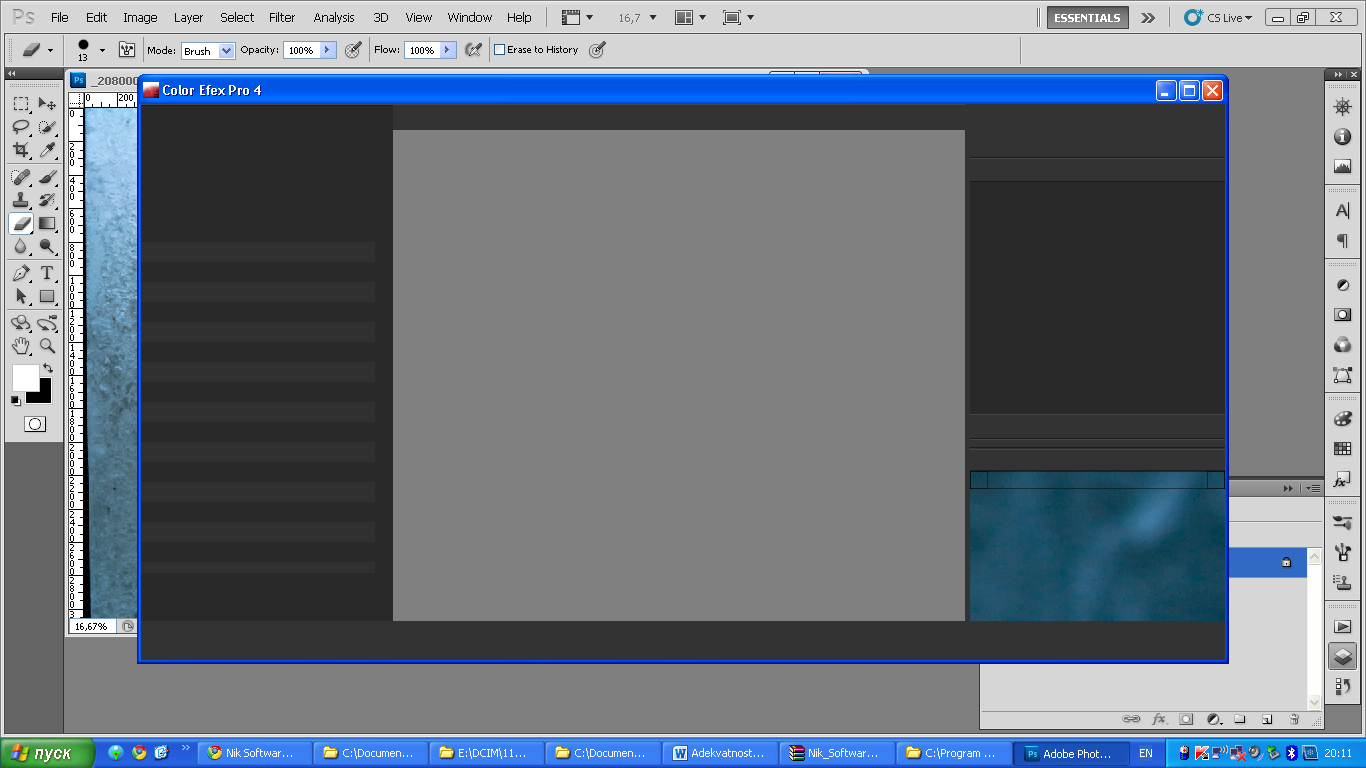The height and width of the screenshot is (768, 1366).
Task: Pick the Horizontal Type tool
Action: click(47, 273)
